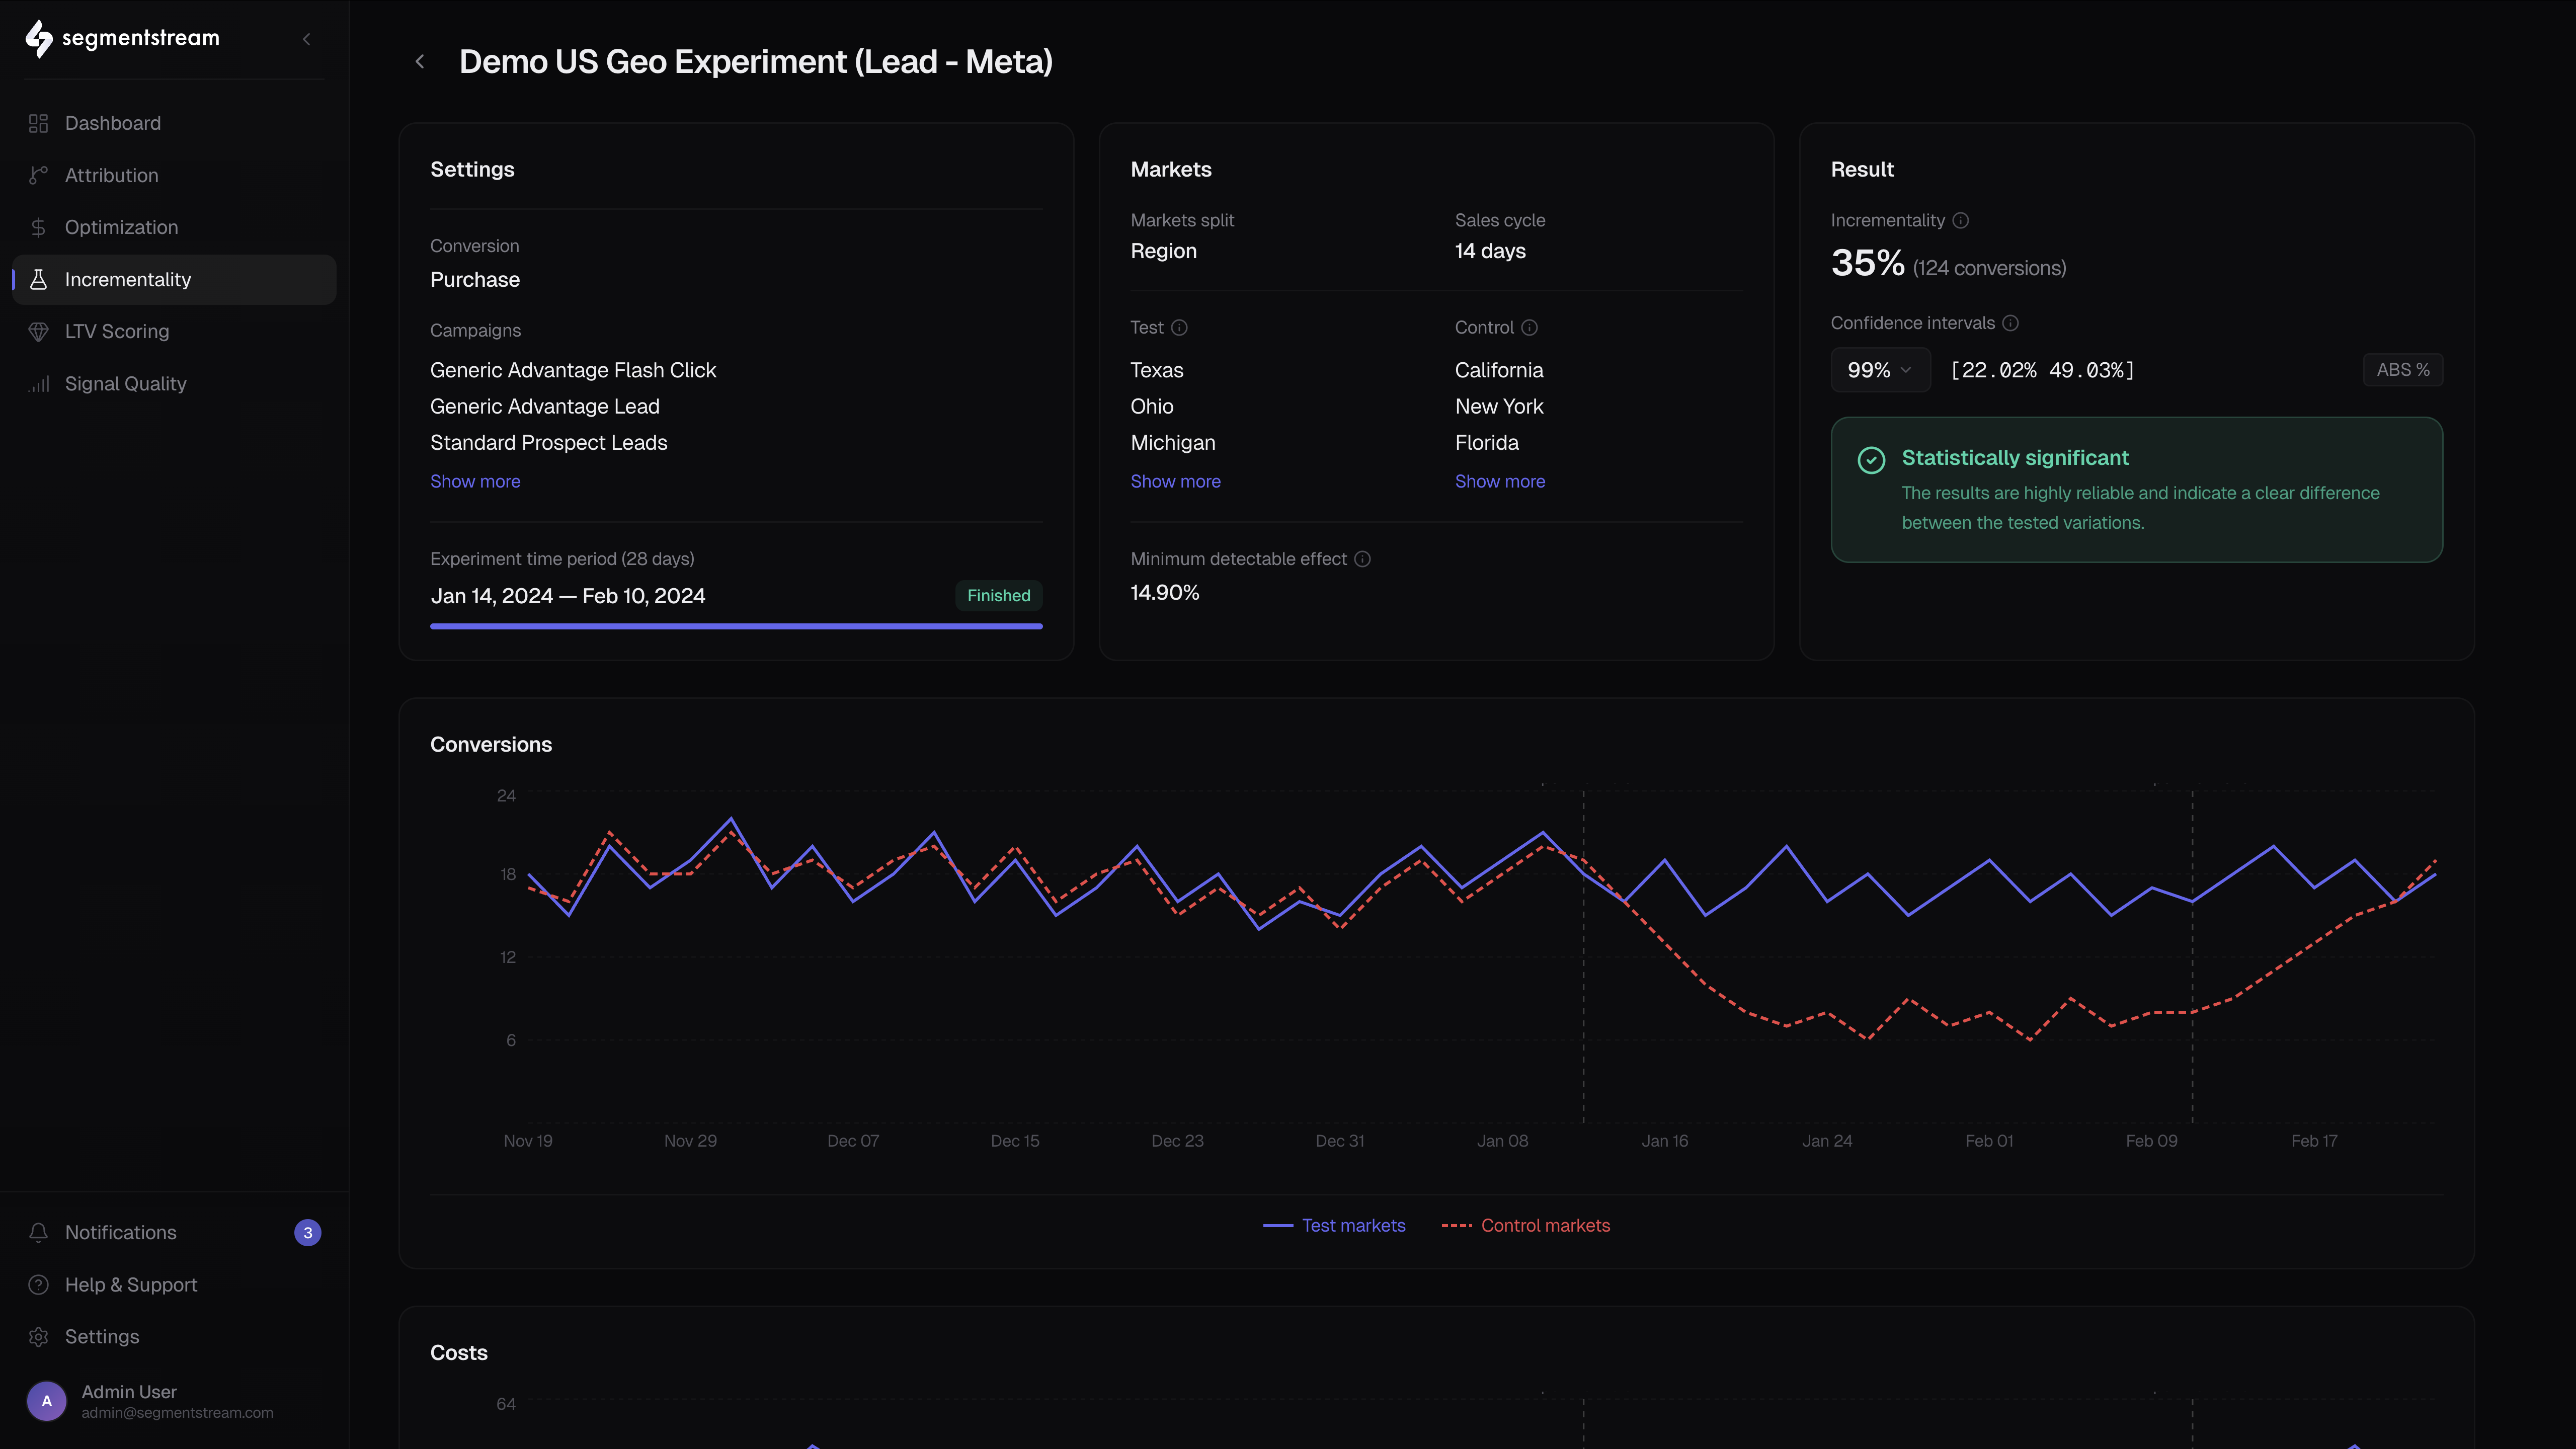Click the 35% incrementality value

coord(1867,263)
